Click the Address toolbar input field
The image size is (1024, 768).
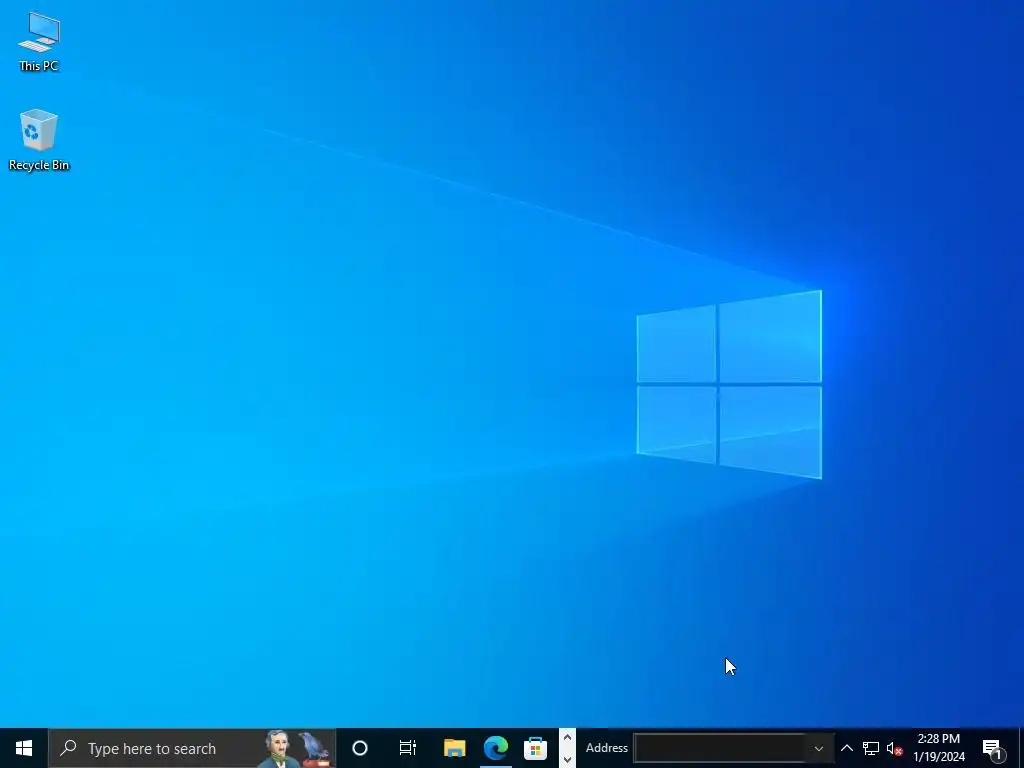pyautogui.click(x=719, y=748)
